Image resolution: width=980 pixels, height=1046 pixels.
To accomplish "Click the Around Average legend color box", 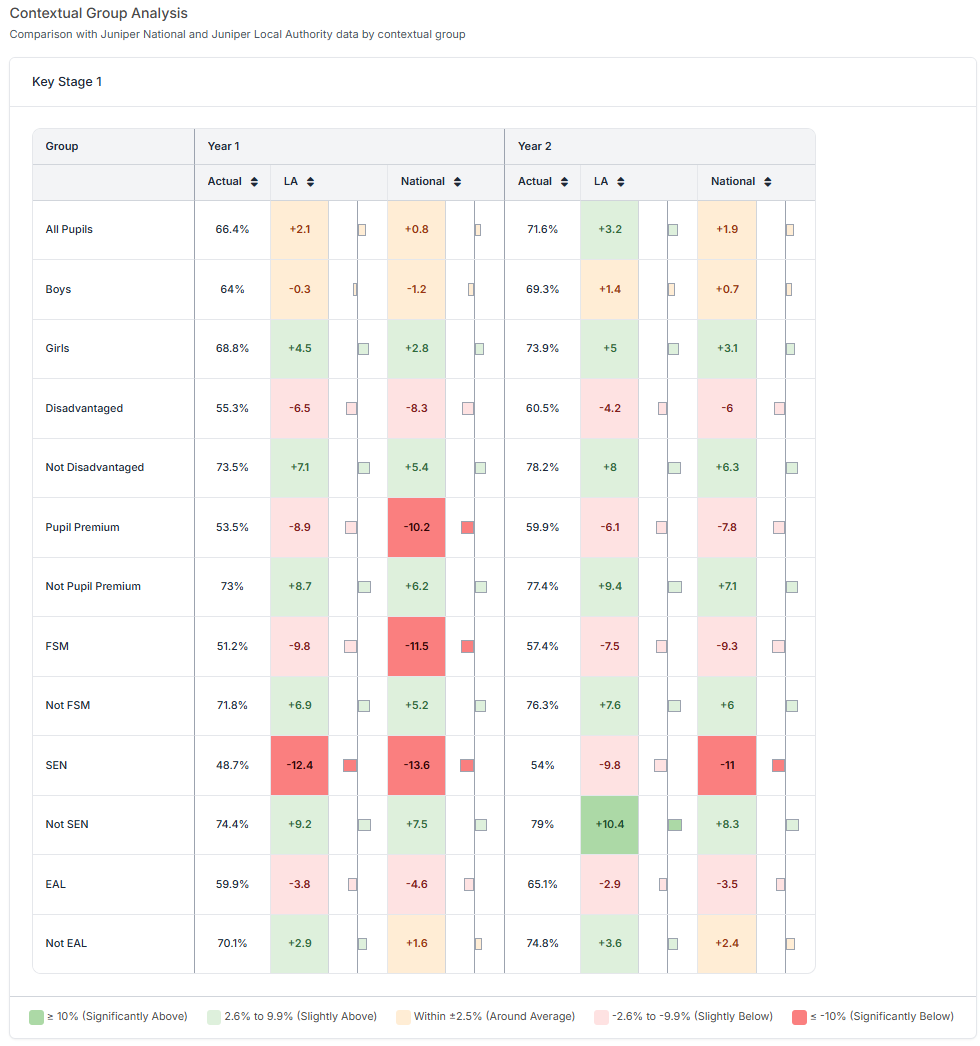I will [x=404, y=1017].
